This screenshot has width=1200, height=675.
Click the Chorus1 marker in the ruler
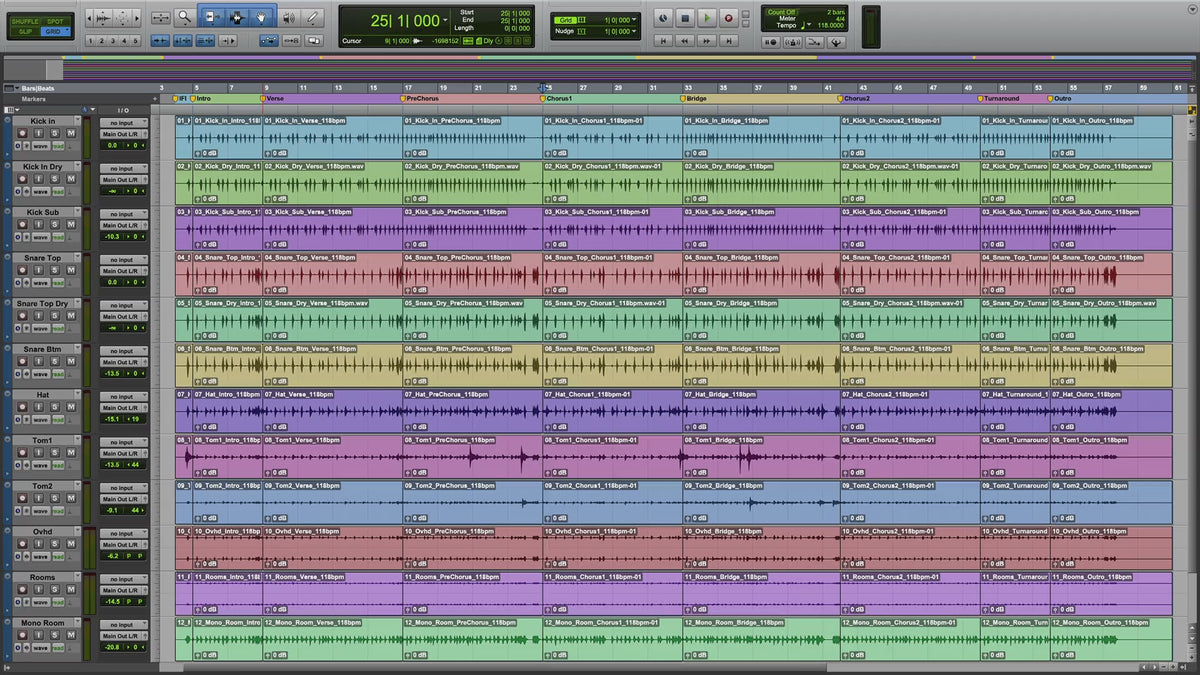[x=558, y=99]
